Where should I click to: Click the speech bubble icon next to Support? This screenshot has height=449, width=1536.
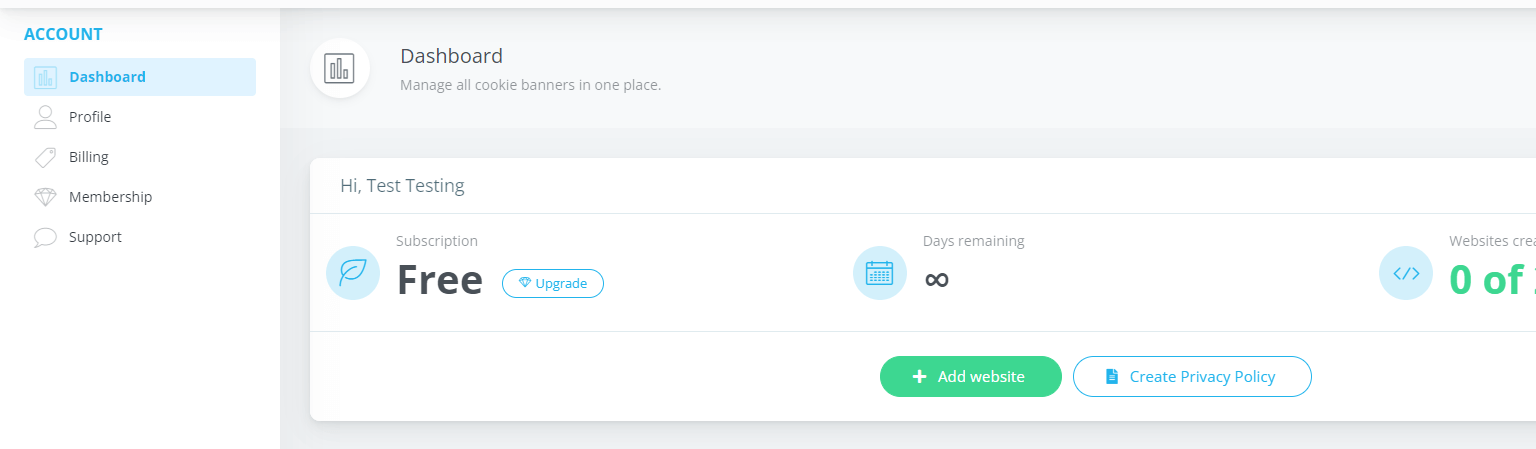45,237
